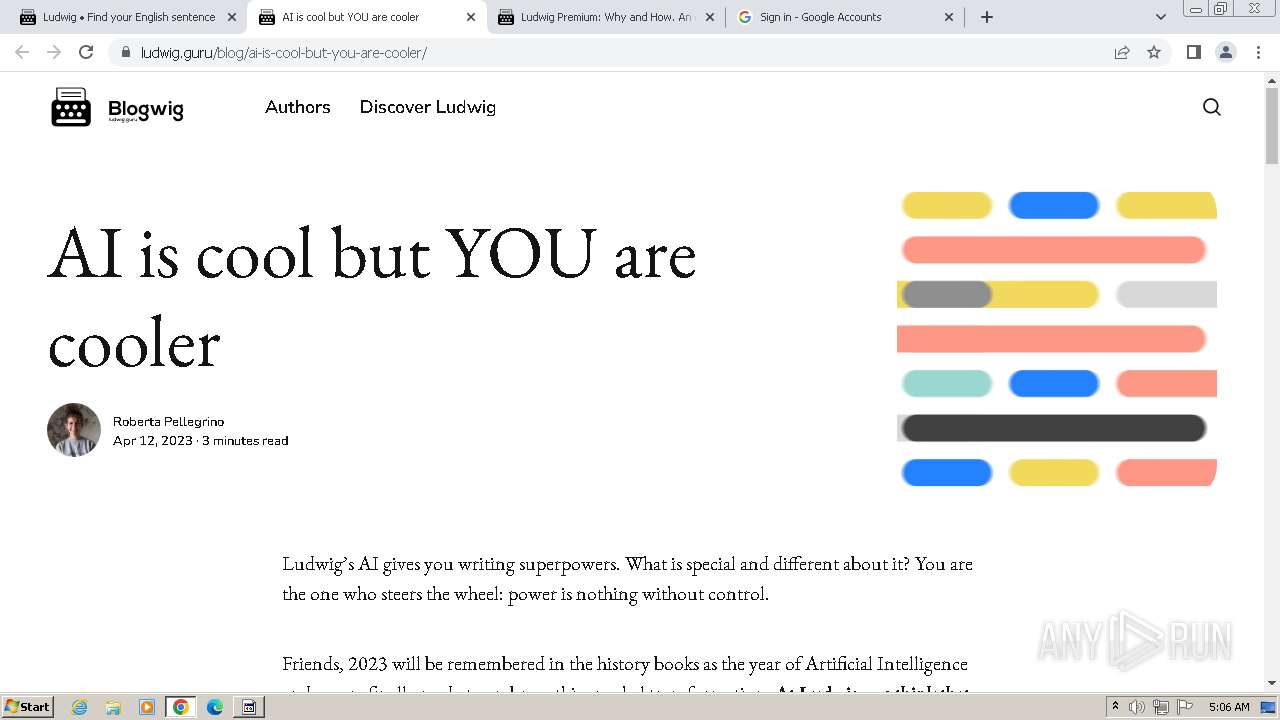Click the browser forward arrow
This screenshot has width=1280, height=720.
coord(54,52)
